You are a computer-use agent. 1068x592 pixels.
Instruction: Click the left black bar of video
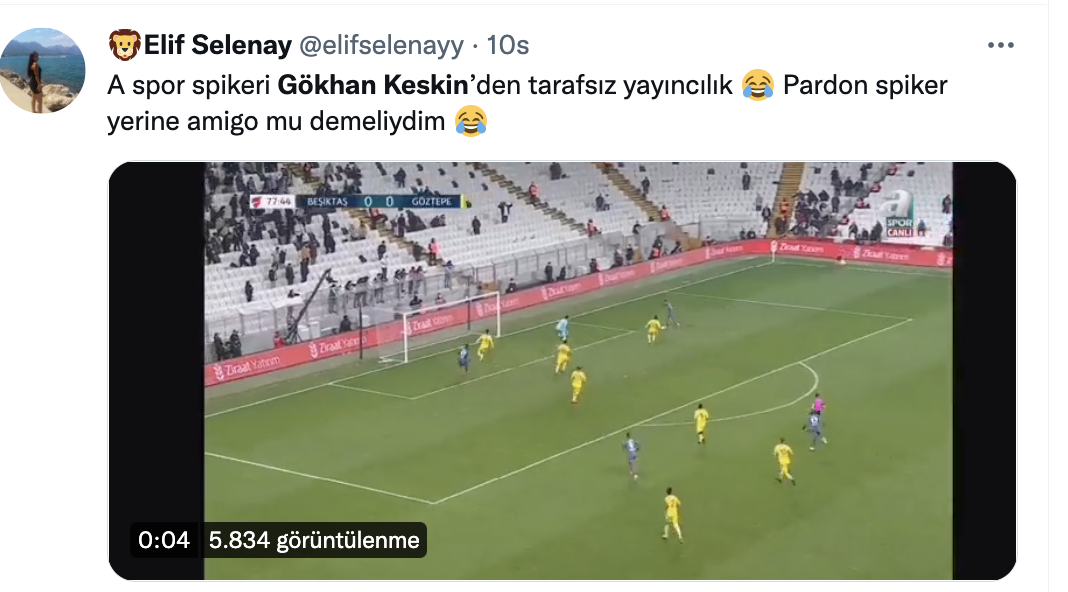tap(157, 371)
